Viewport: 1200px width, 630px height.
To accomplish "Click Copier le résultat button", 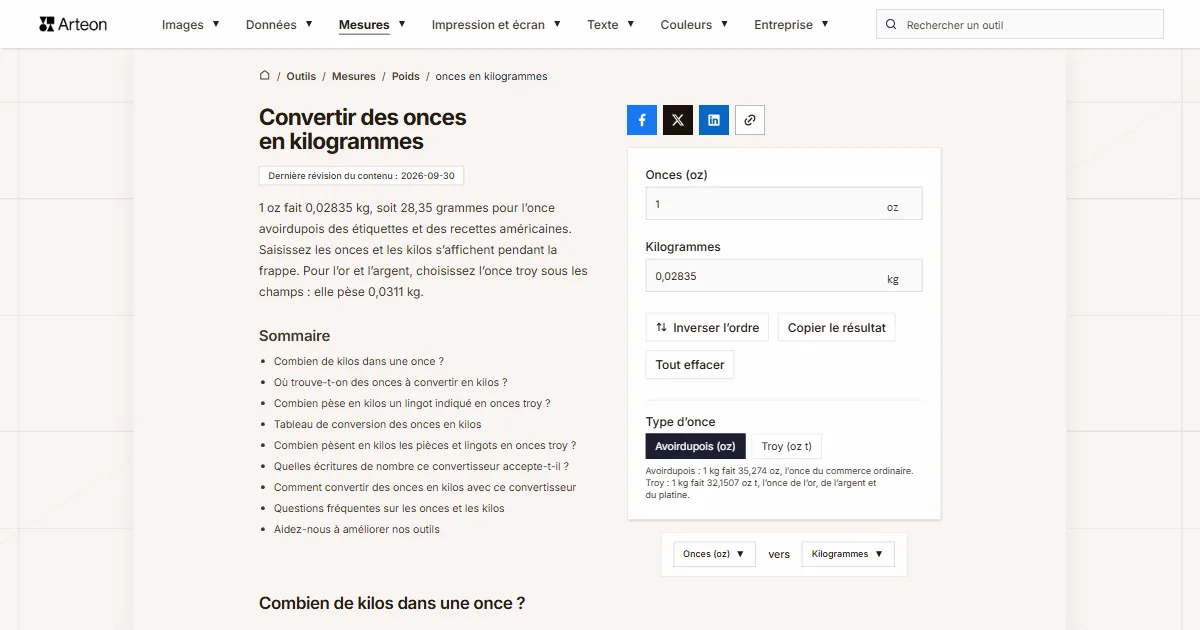I will click(837, 328).
